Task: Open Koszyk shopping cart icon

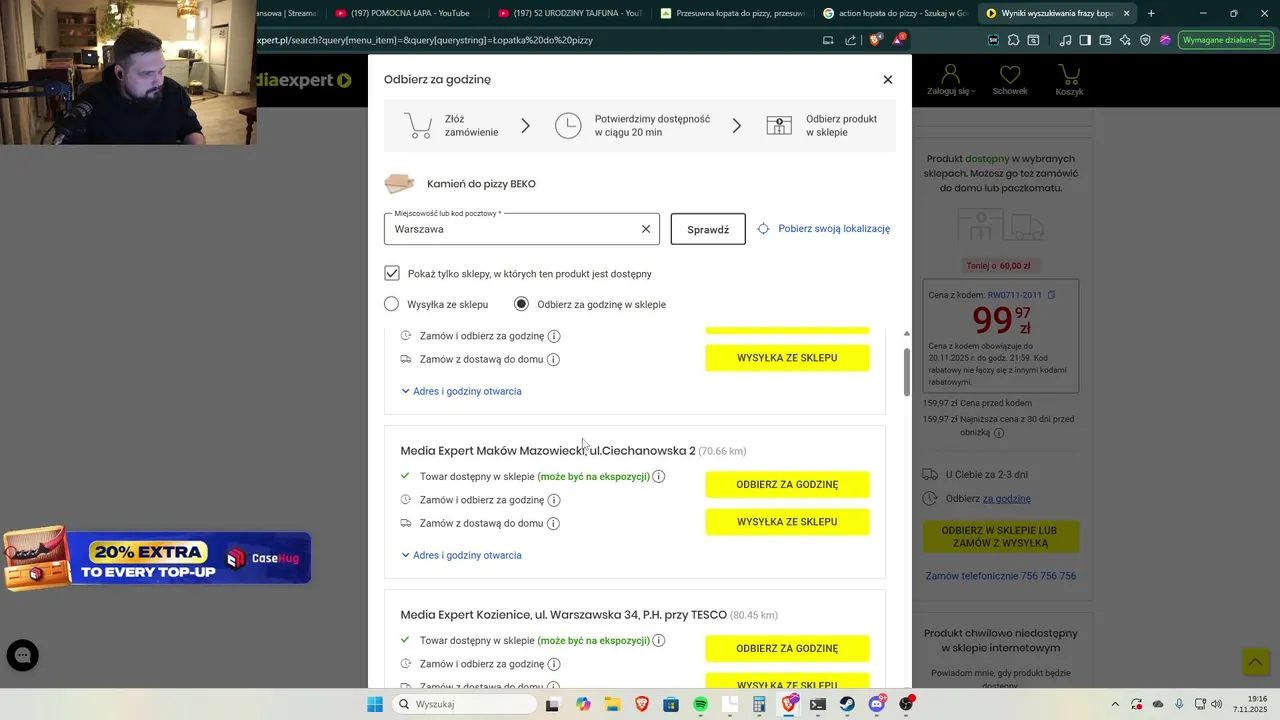Action: click(x=1069, y=80)
